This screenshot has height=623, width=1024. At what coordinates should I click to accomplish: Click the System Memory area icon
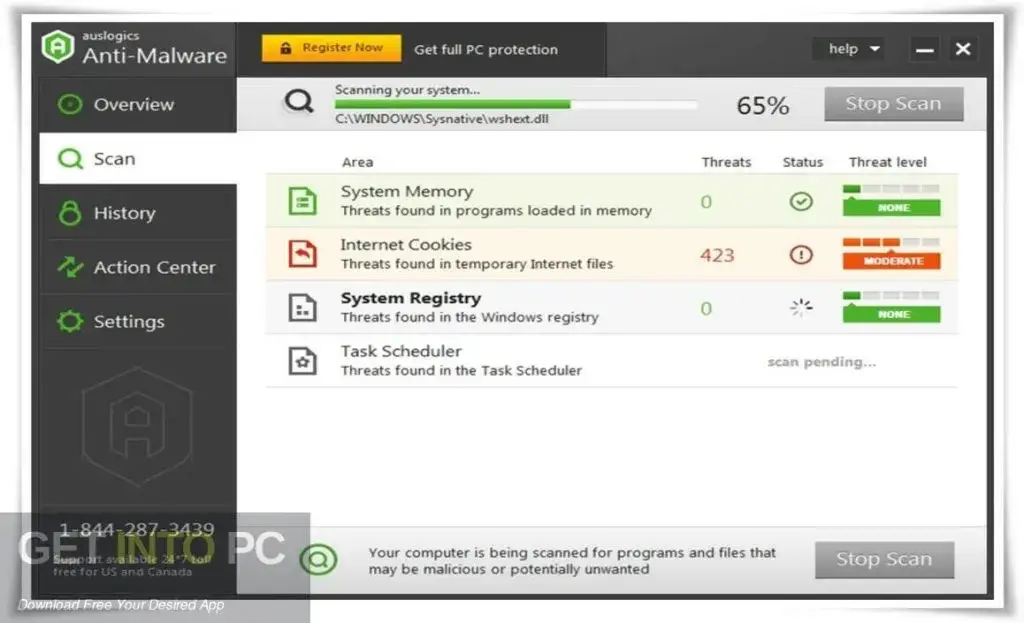[303, 201]
